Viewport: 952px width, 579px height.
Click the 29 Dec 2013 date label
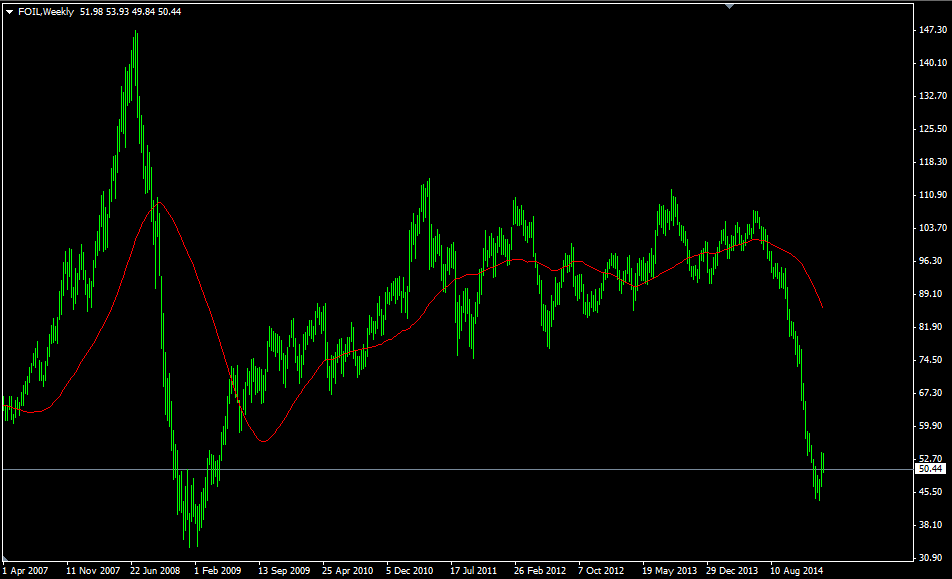click(x=732, y=571)
